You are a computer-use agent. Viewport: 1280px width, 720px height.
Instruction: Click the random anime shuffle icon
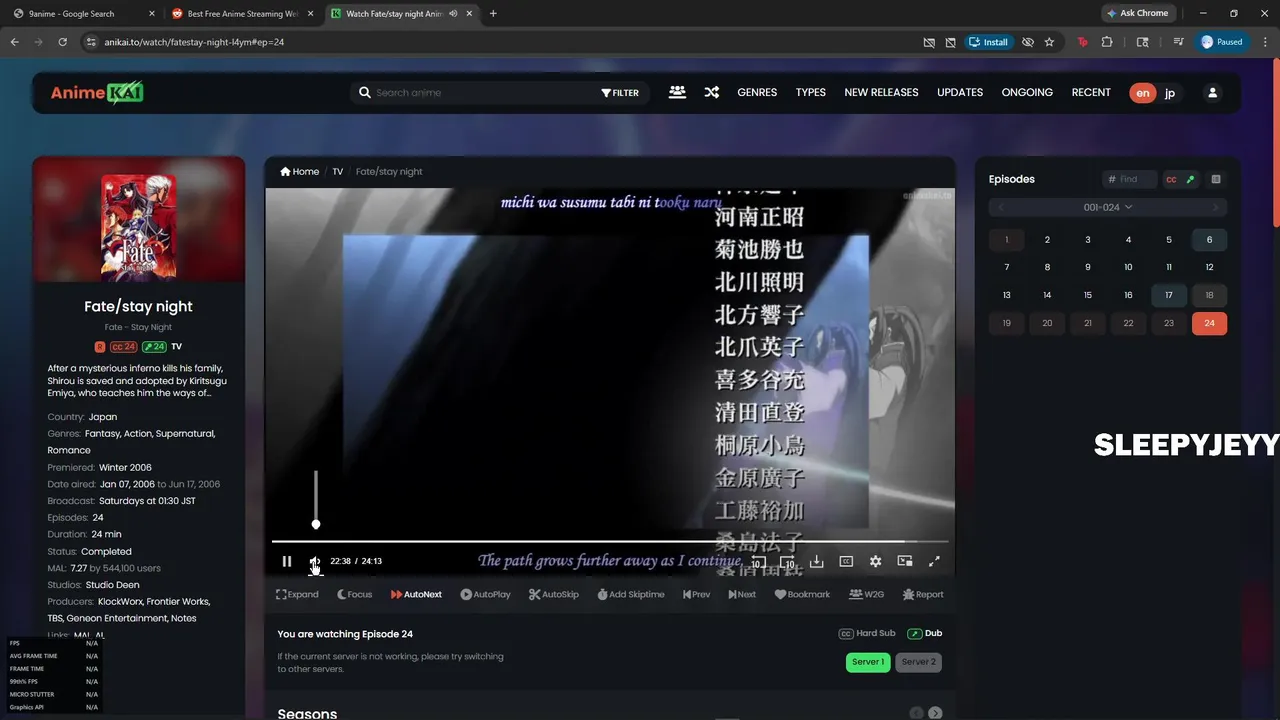click(x=711, y=92)
